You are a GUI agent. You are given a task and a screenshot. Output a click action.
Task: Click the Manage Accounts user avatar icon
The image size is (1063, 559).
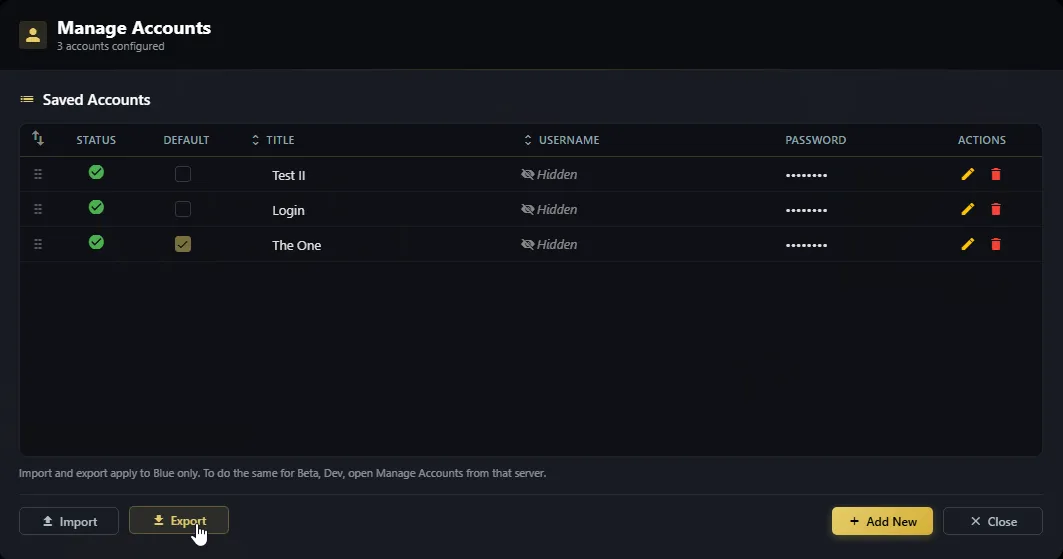pos(33,35)
